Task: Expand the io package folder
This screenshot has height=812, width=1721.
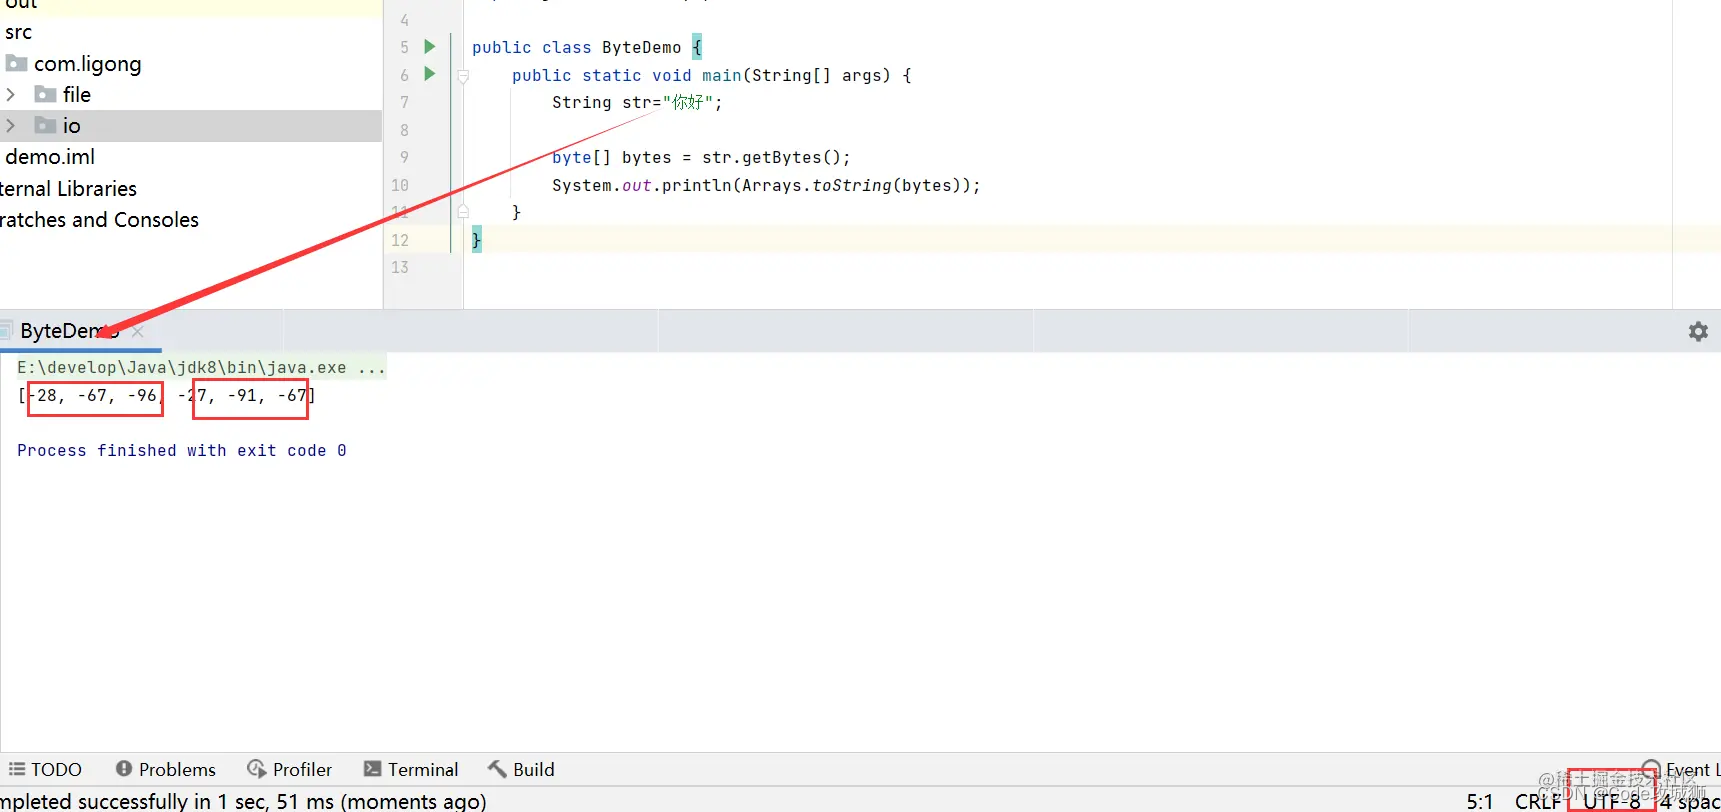Action: (11, 126)
